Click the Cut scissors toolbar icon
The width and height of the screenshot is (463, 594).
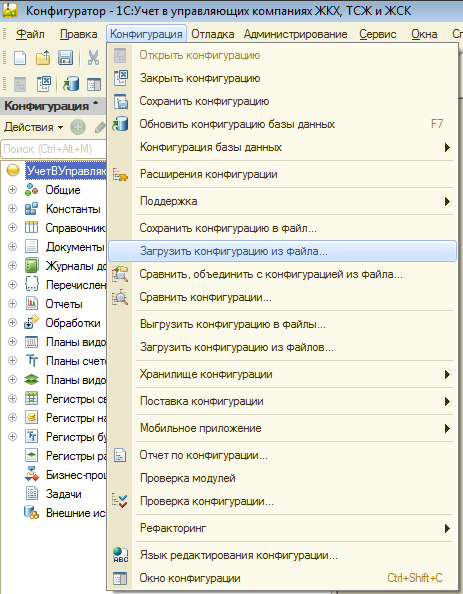[x=93, y=58]
